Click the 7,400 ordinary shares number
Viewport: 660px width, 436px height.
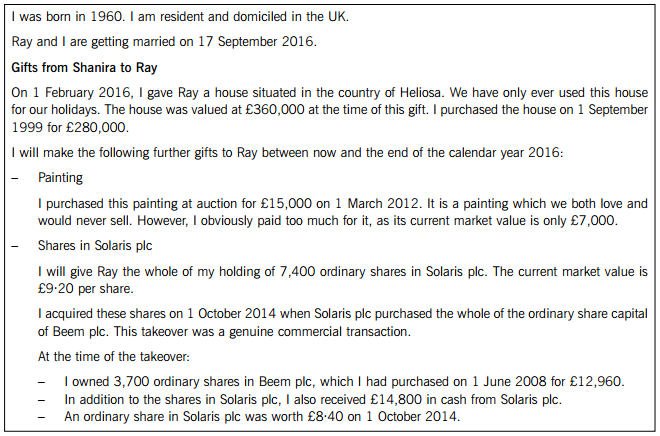[297, 271]
